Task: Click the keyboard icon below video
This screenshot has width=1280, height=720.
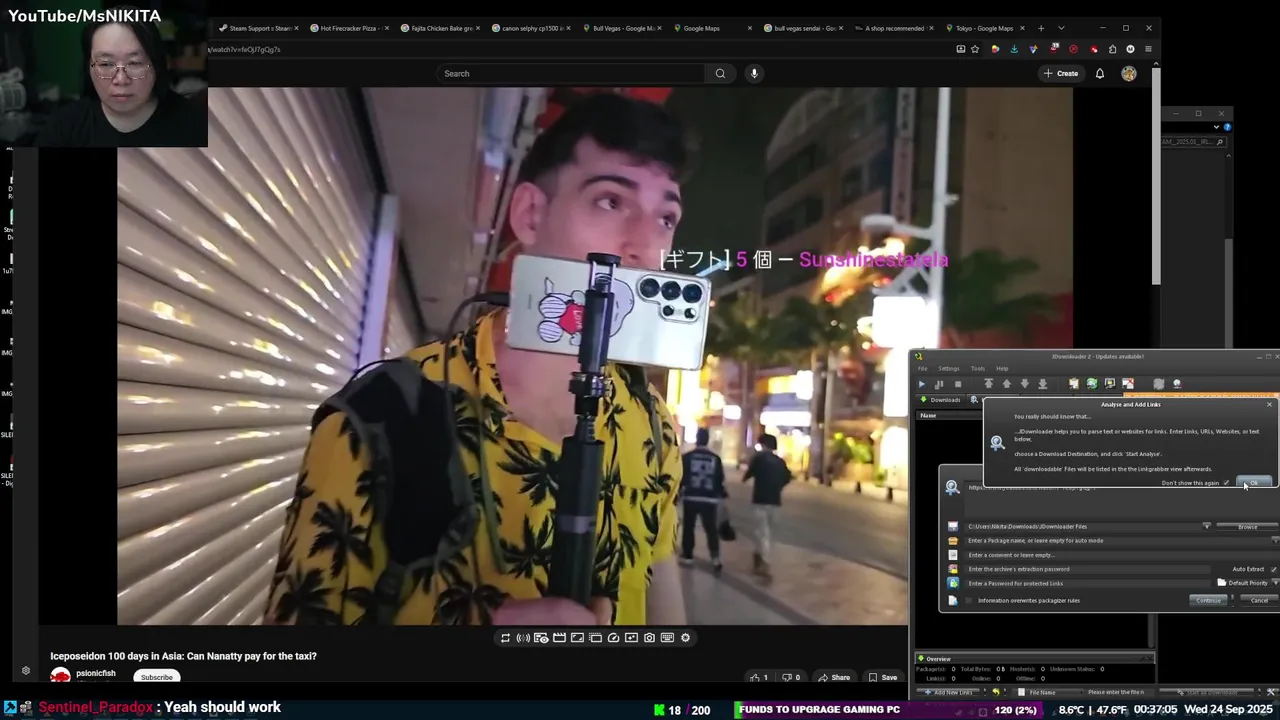Action: pyautogui.click(x=667, y=638)
